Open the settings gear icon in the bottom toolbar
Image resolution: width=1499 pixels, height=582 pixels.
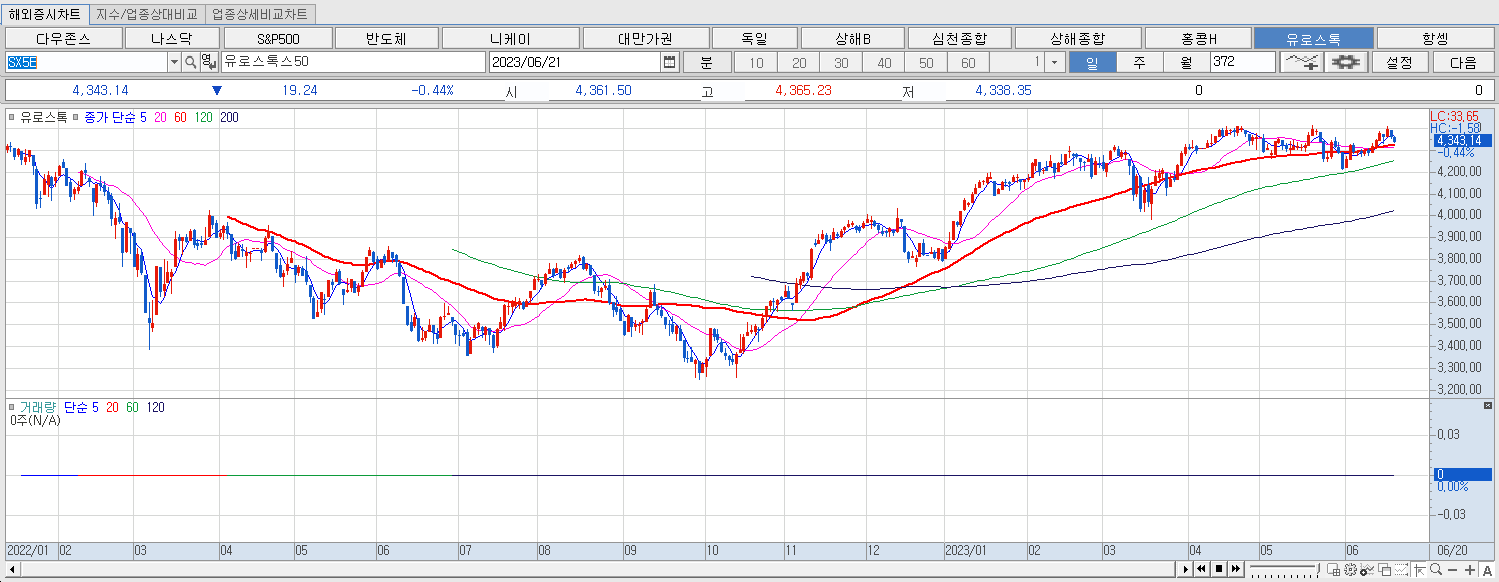pos(1350,569)
